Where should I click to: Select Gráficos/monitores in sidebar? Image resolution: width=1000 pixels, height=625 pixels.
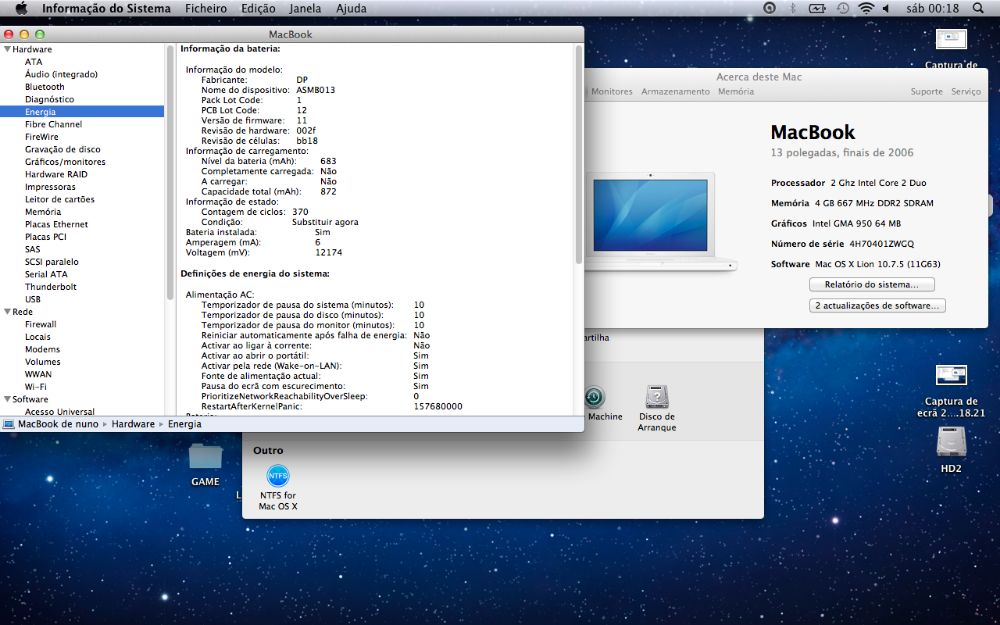pyautogui.click(x=65, y=162)
